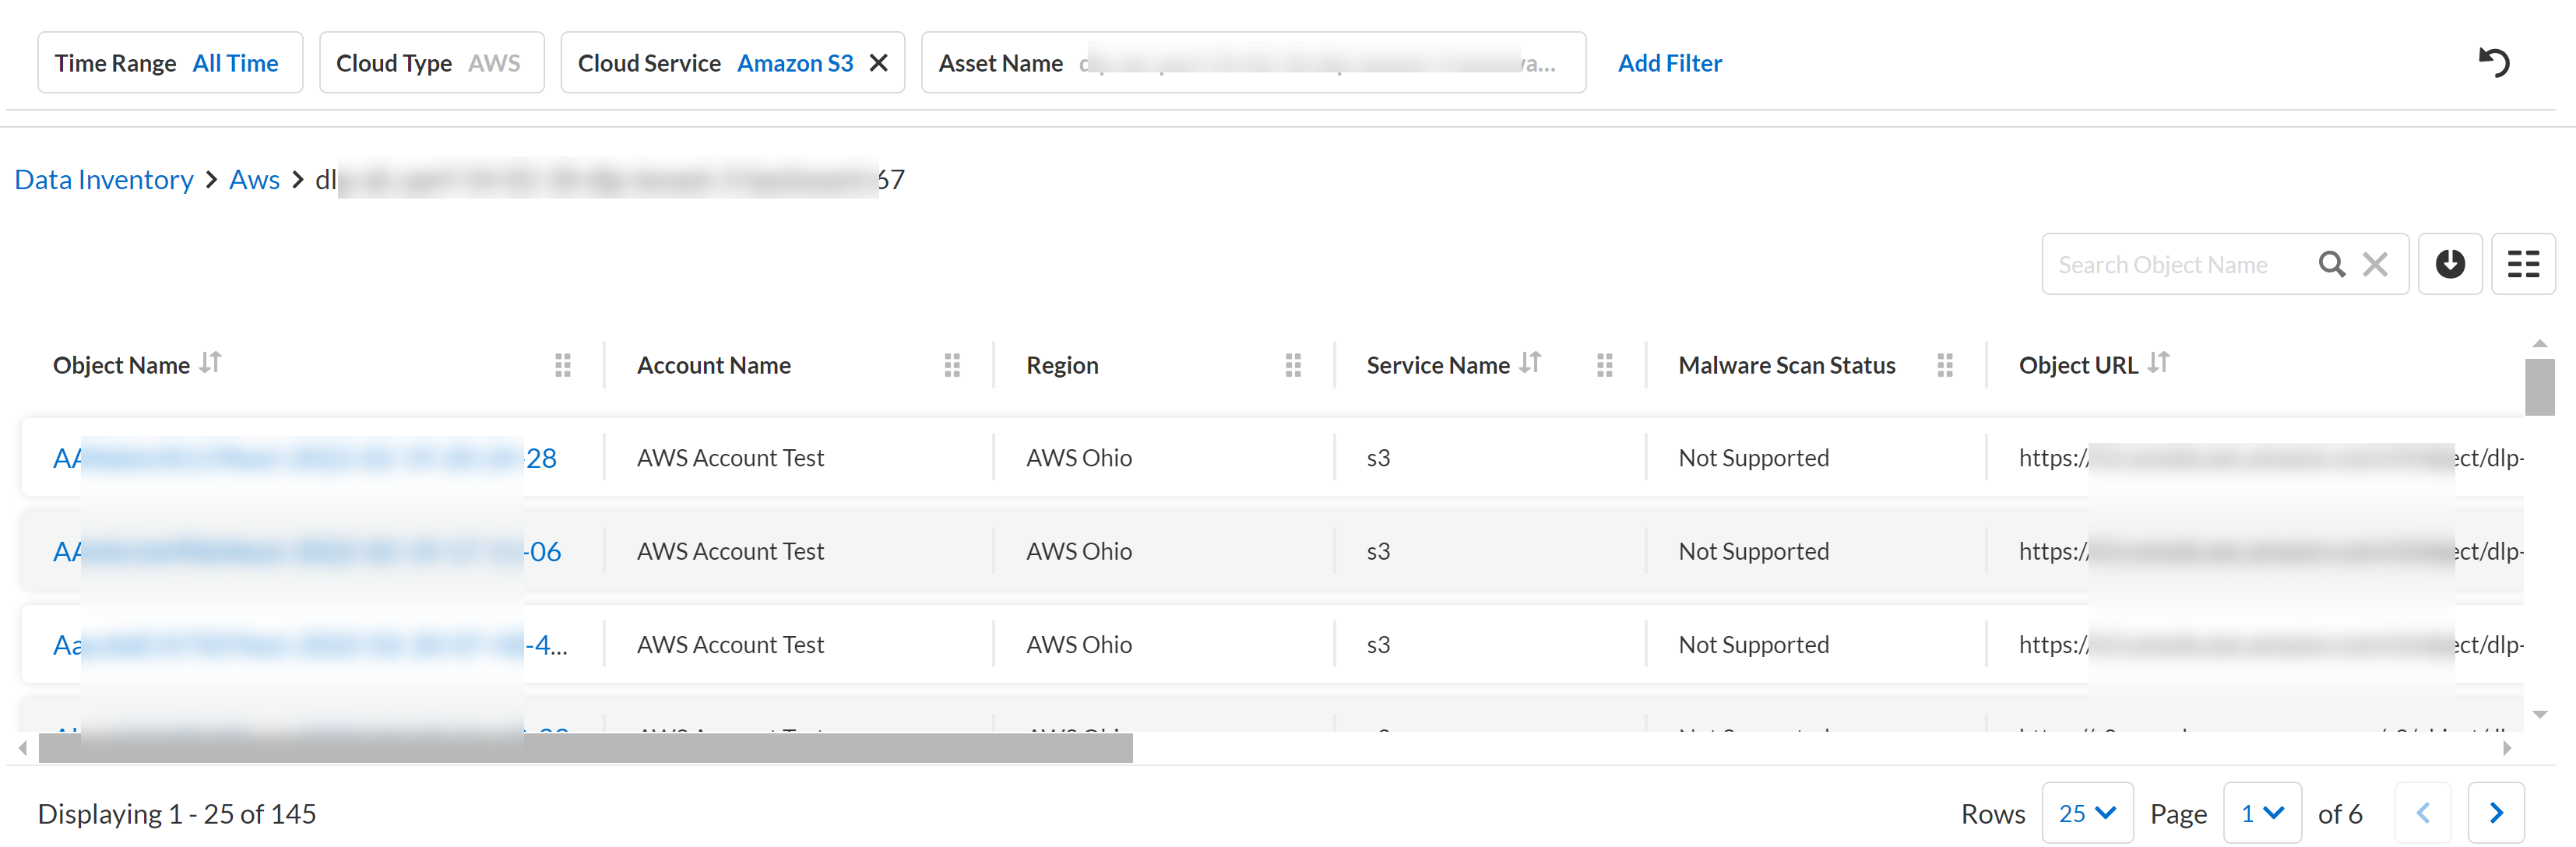The height and width of the screenshot is (847, 2576).
Task: Click the Account Name column header
Action: click(713, 365)
